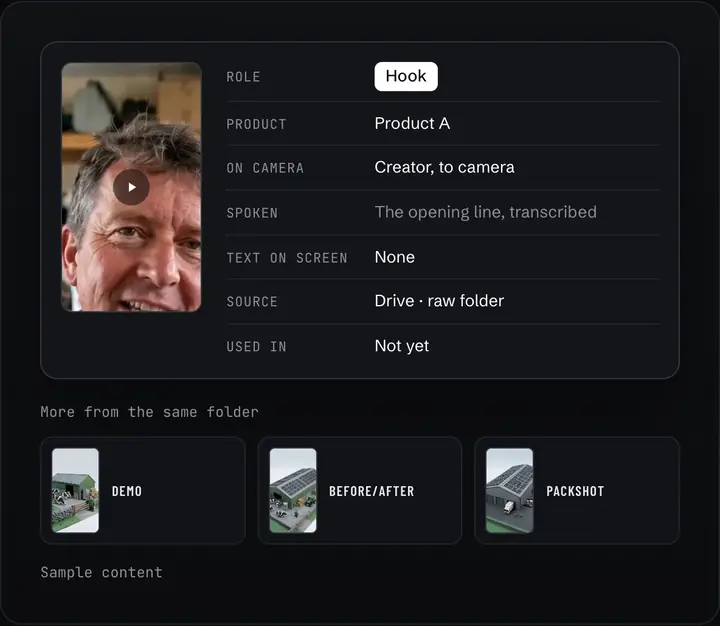The image size is (720, 626).
Task: Select the DEMO farm thumbnail image
Action: click(x=75, y=491)
